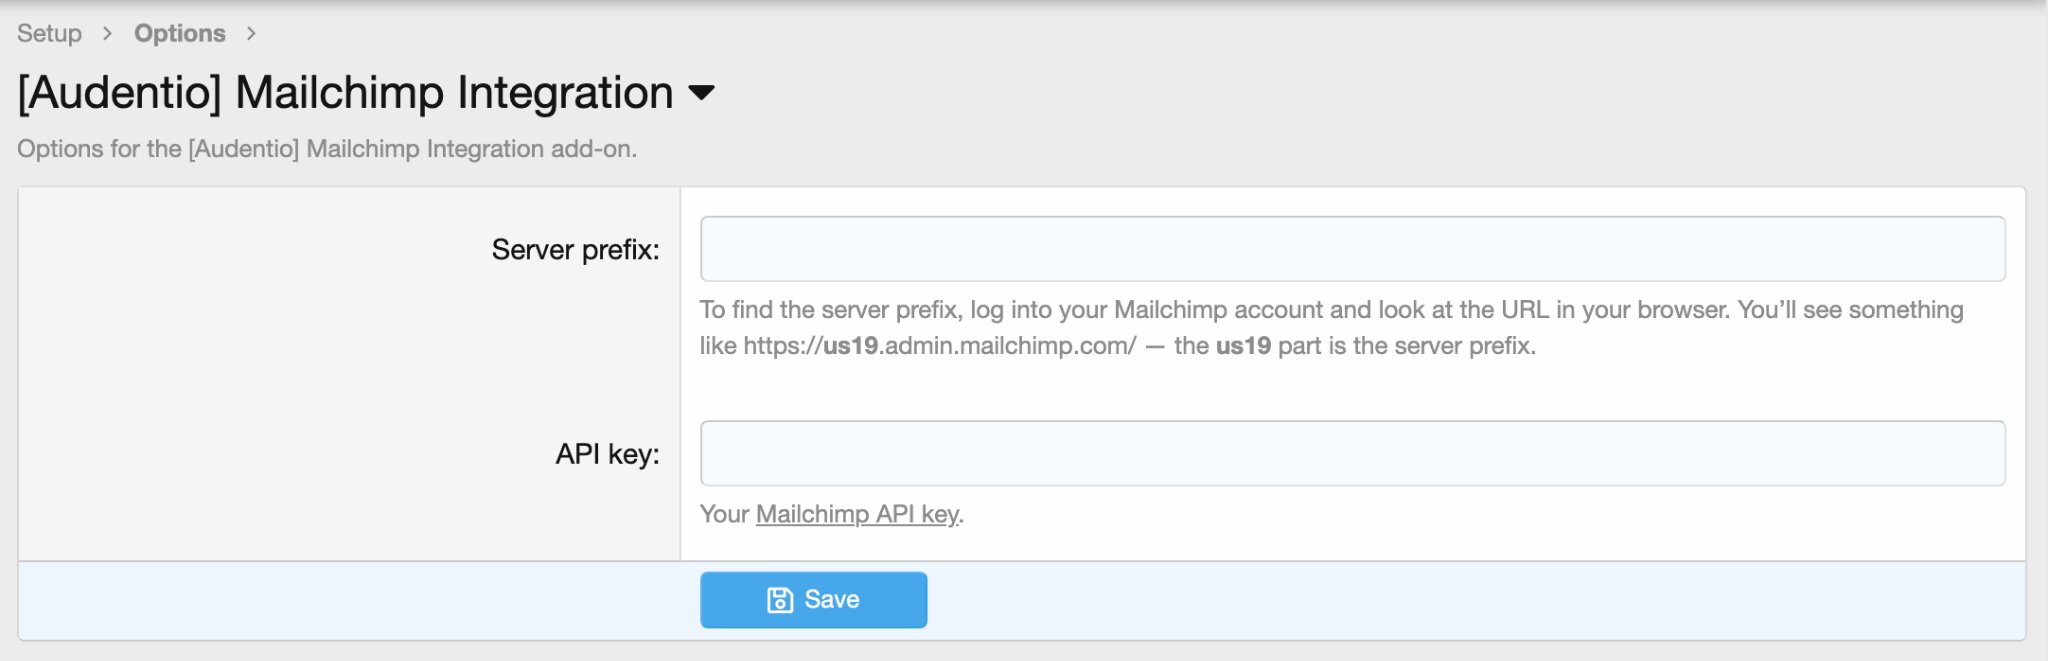The height and width of the screenshot is (661, 2048).
Task: Click bold us19 before "part is the server prefix"
Action: pyautogui.click(x=1243, y=346)
